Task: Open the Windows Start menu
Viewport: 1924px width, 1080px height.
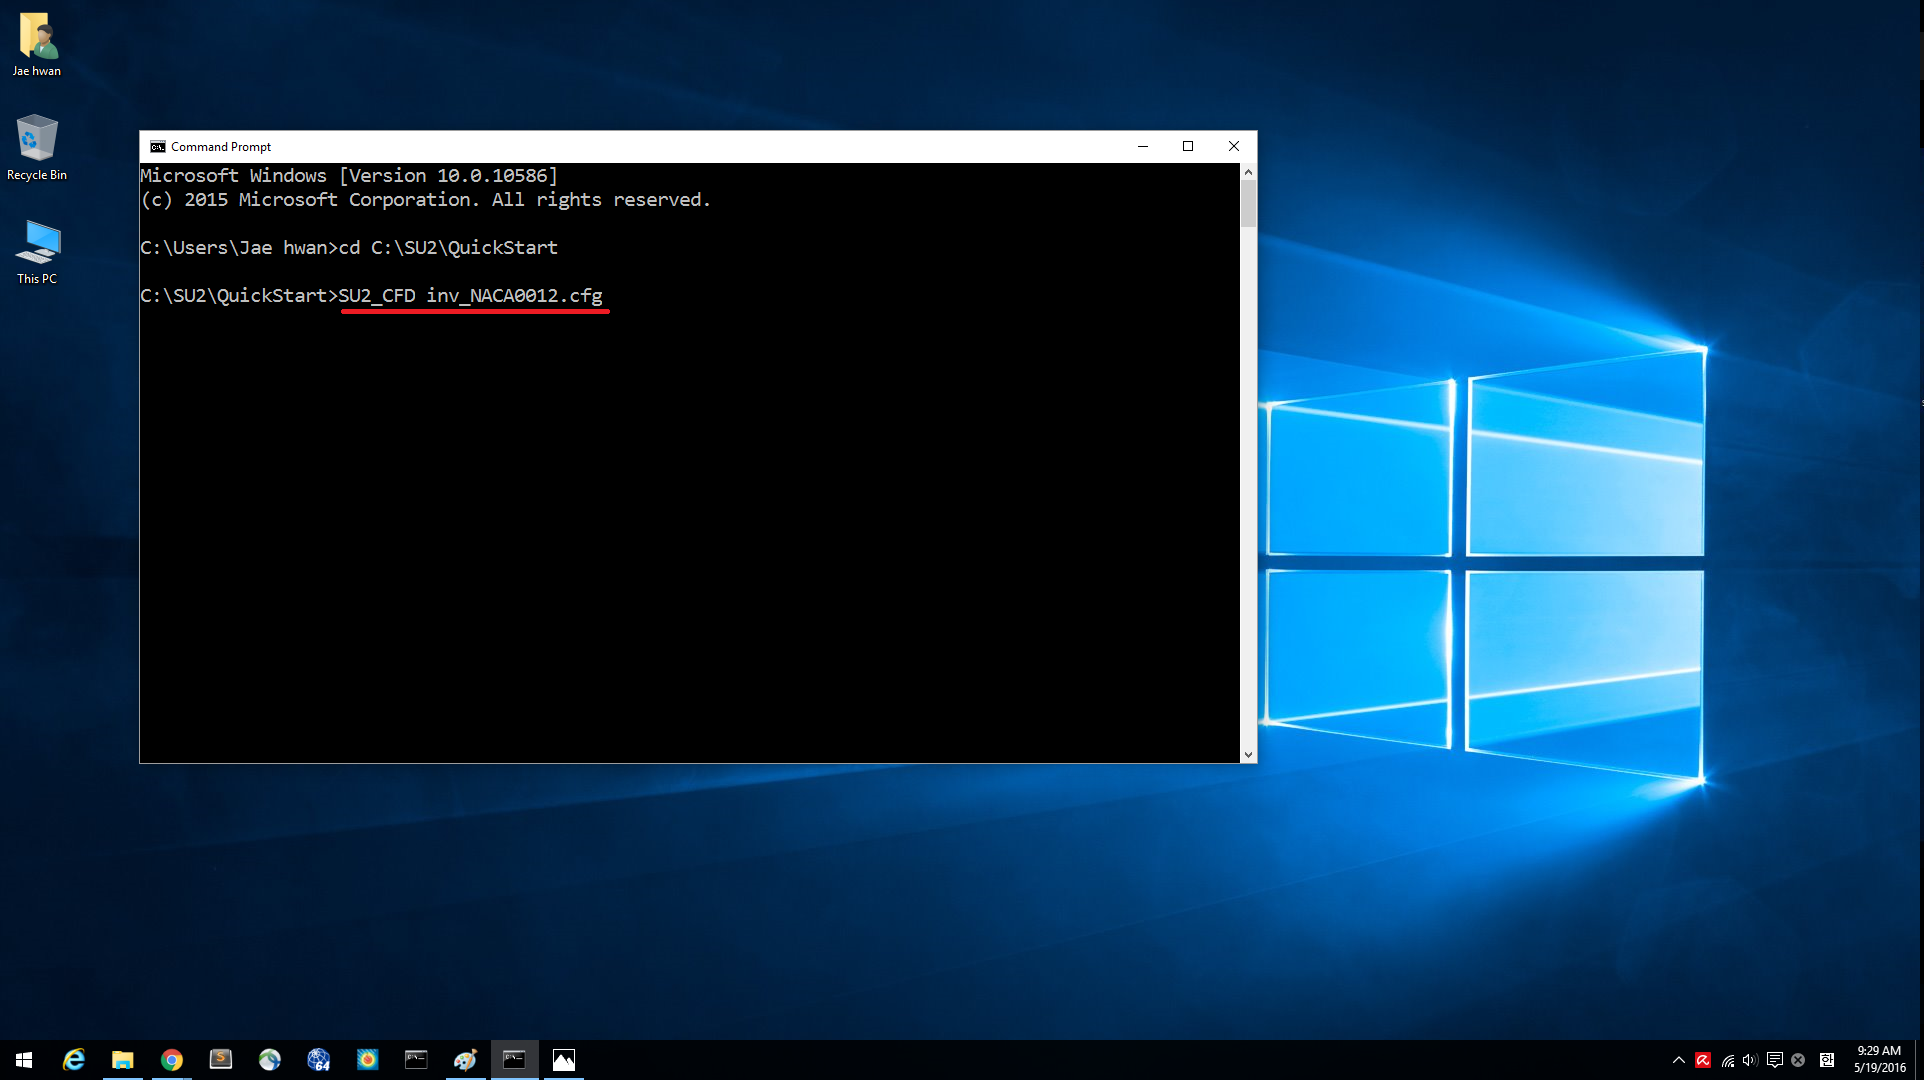Action: click(24, 1060)
